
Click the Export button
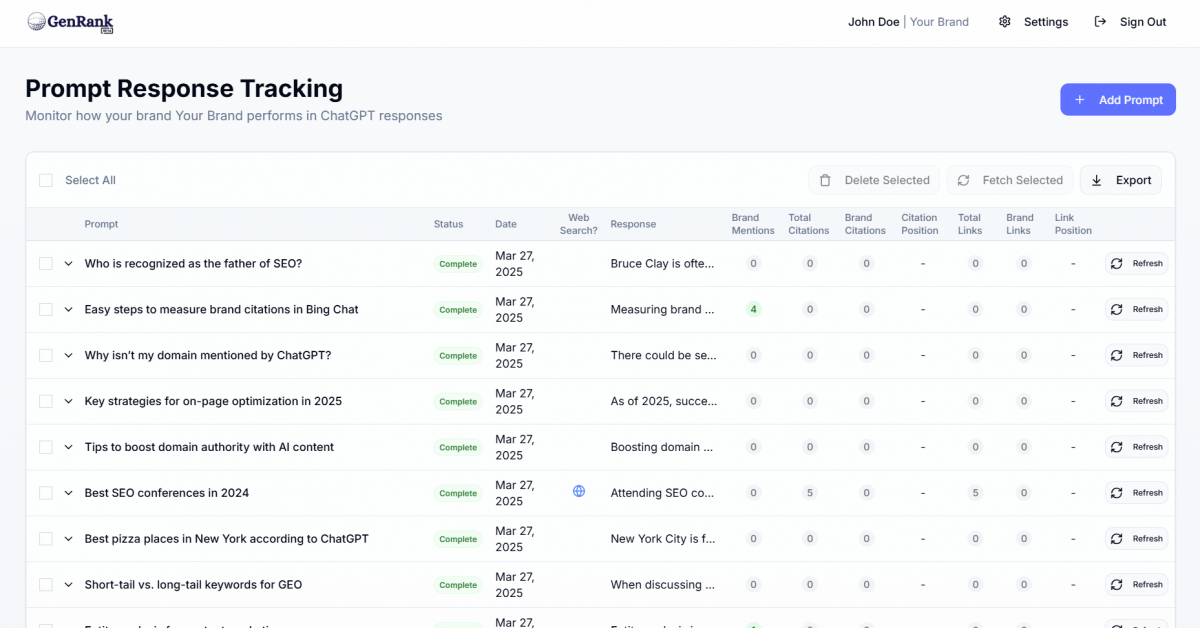click(1121, 180)
